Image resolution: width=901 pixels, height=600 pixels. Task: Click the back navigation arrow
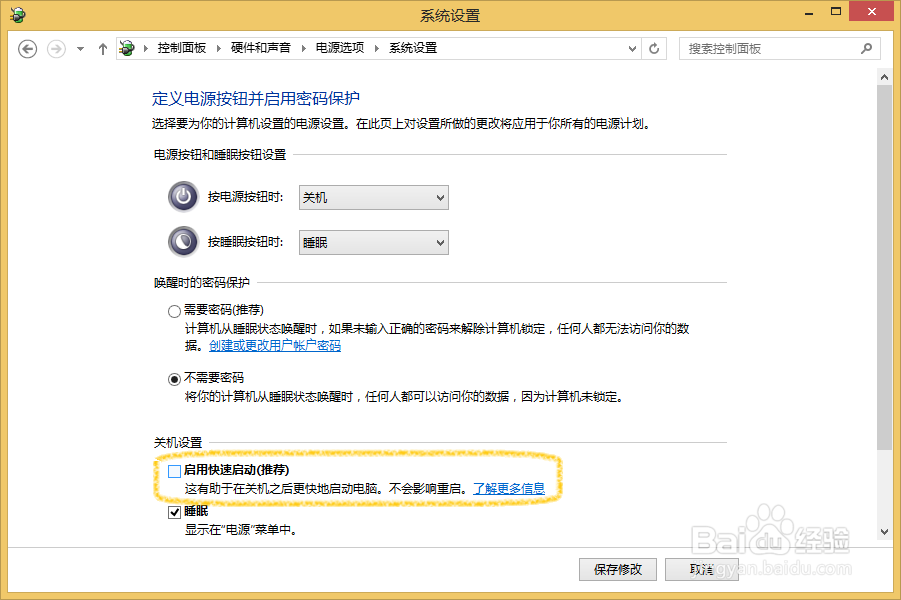click(x=27, y=47)
